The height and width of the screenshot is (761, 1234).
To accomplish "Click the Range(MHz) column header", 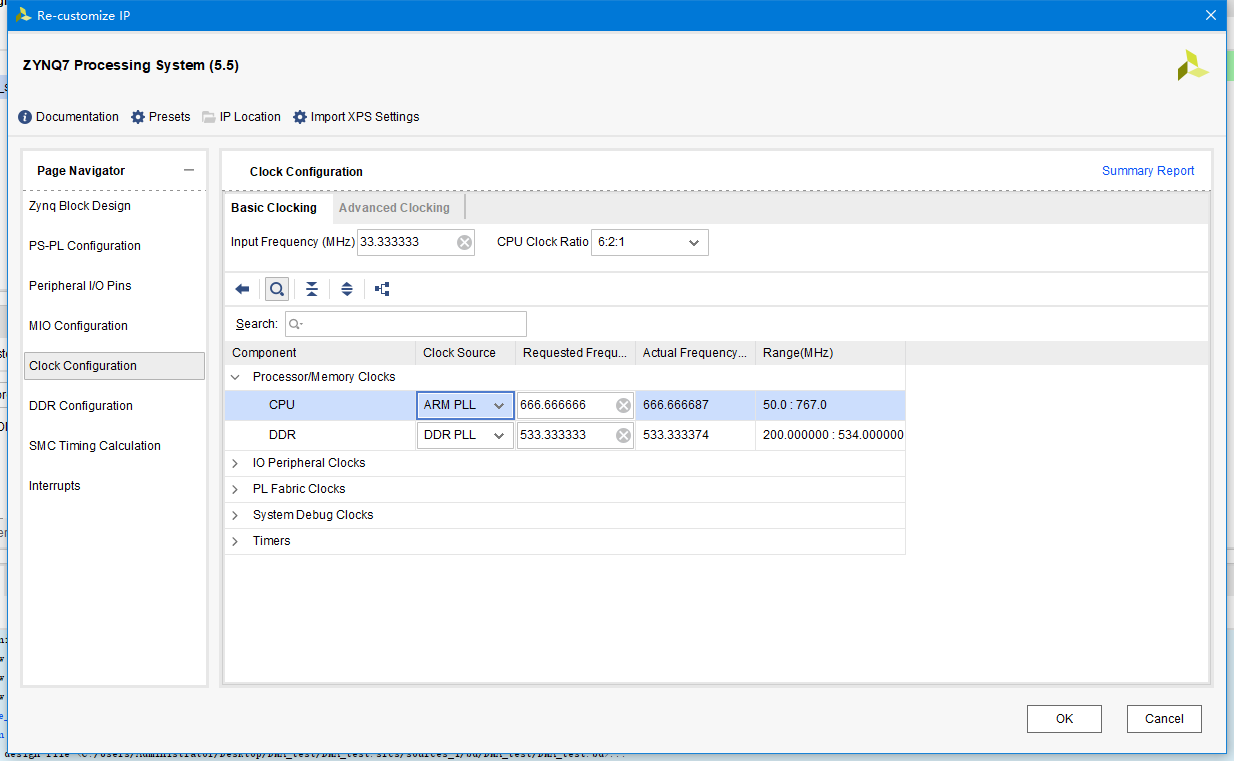I will [830, 353].
